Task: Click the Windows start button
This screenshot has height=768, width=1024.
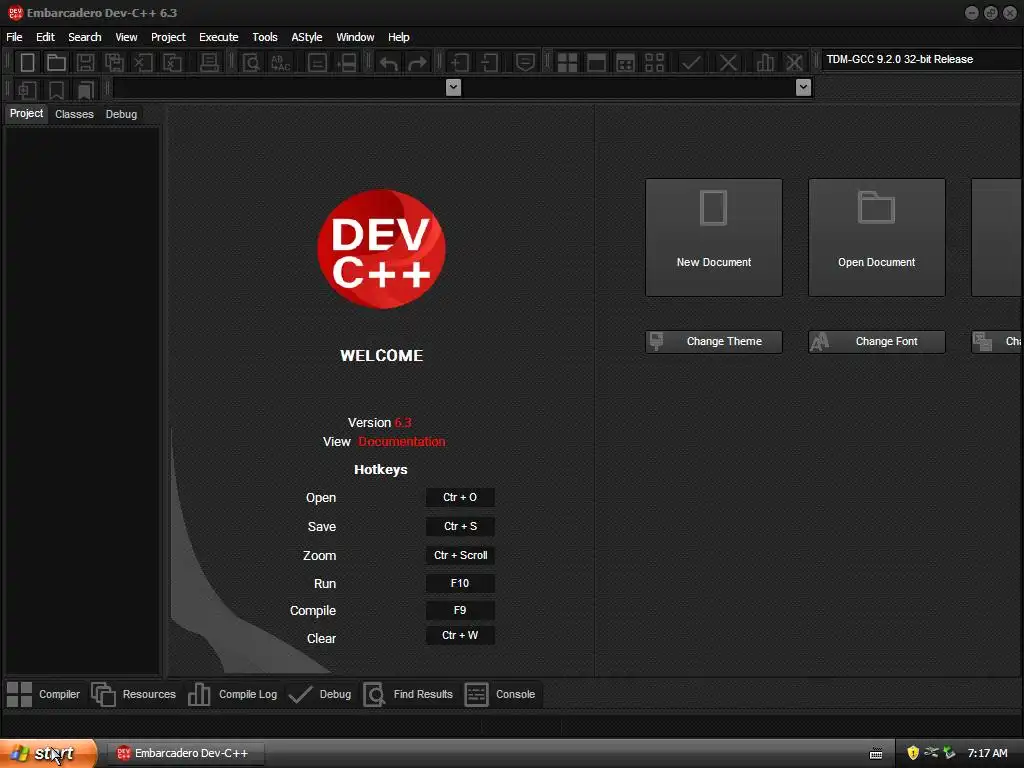Action: [x=47, y=754]
